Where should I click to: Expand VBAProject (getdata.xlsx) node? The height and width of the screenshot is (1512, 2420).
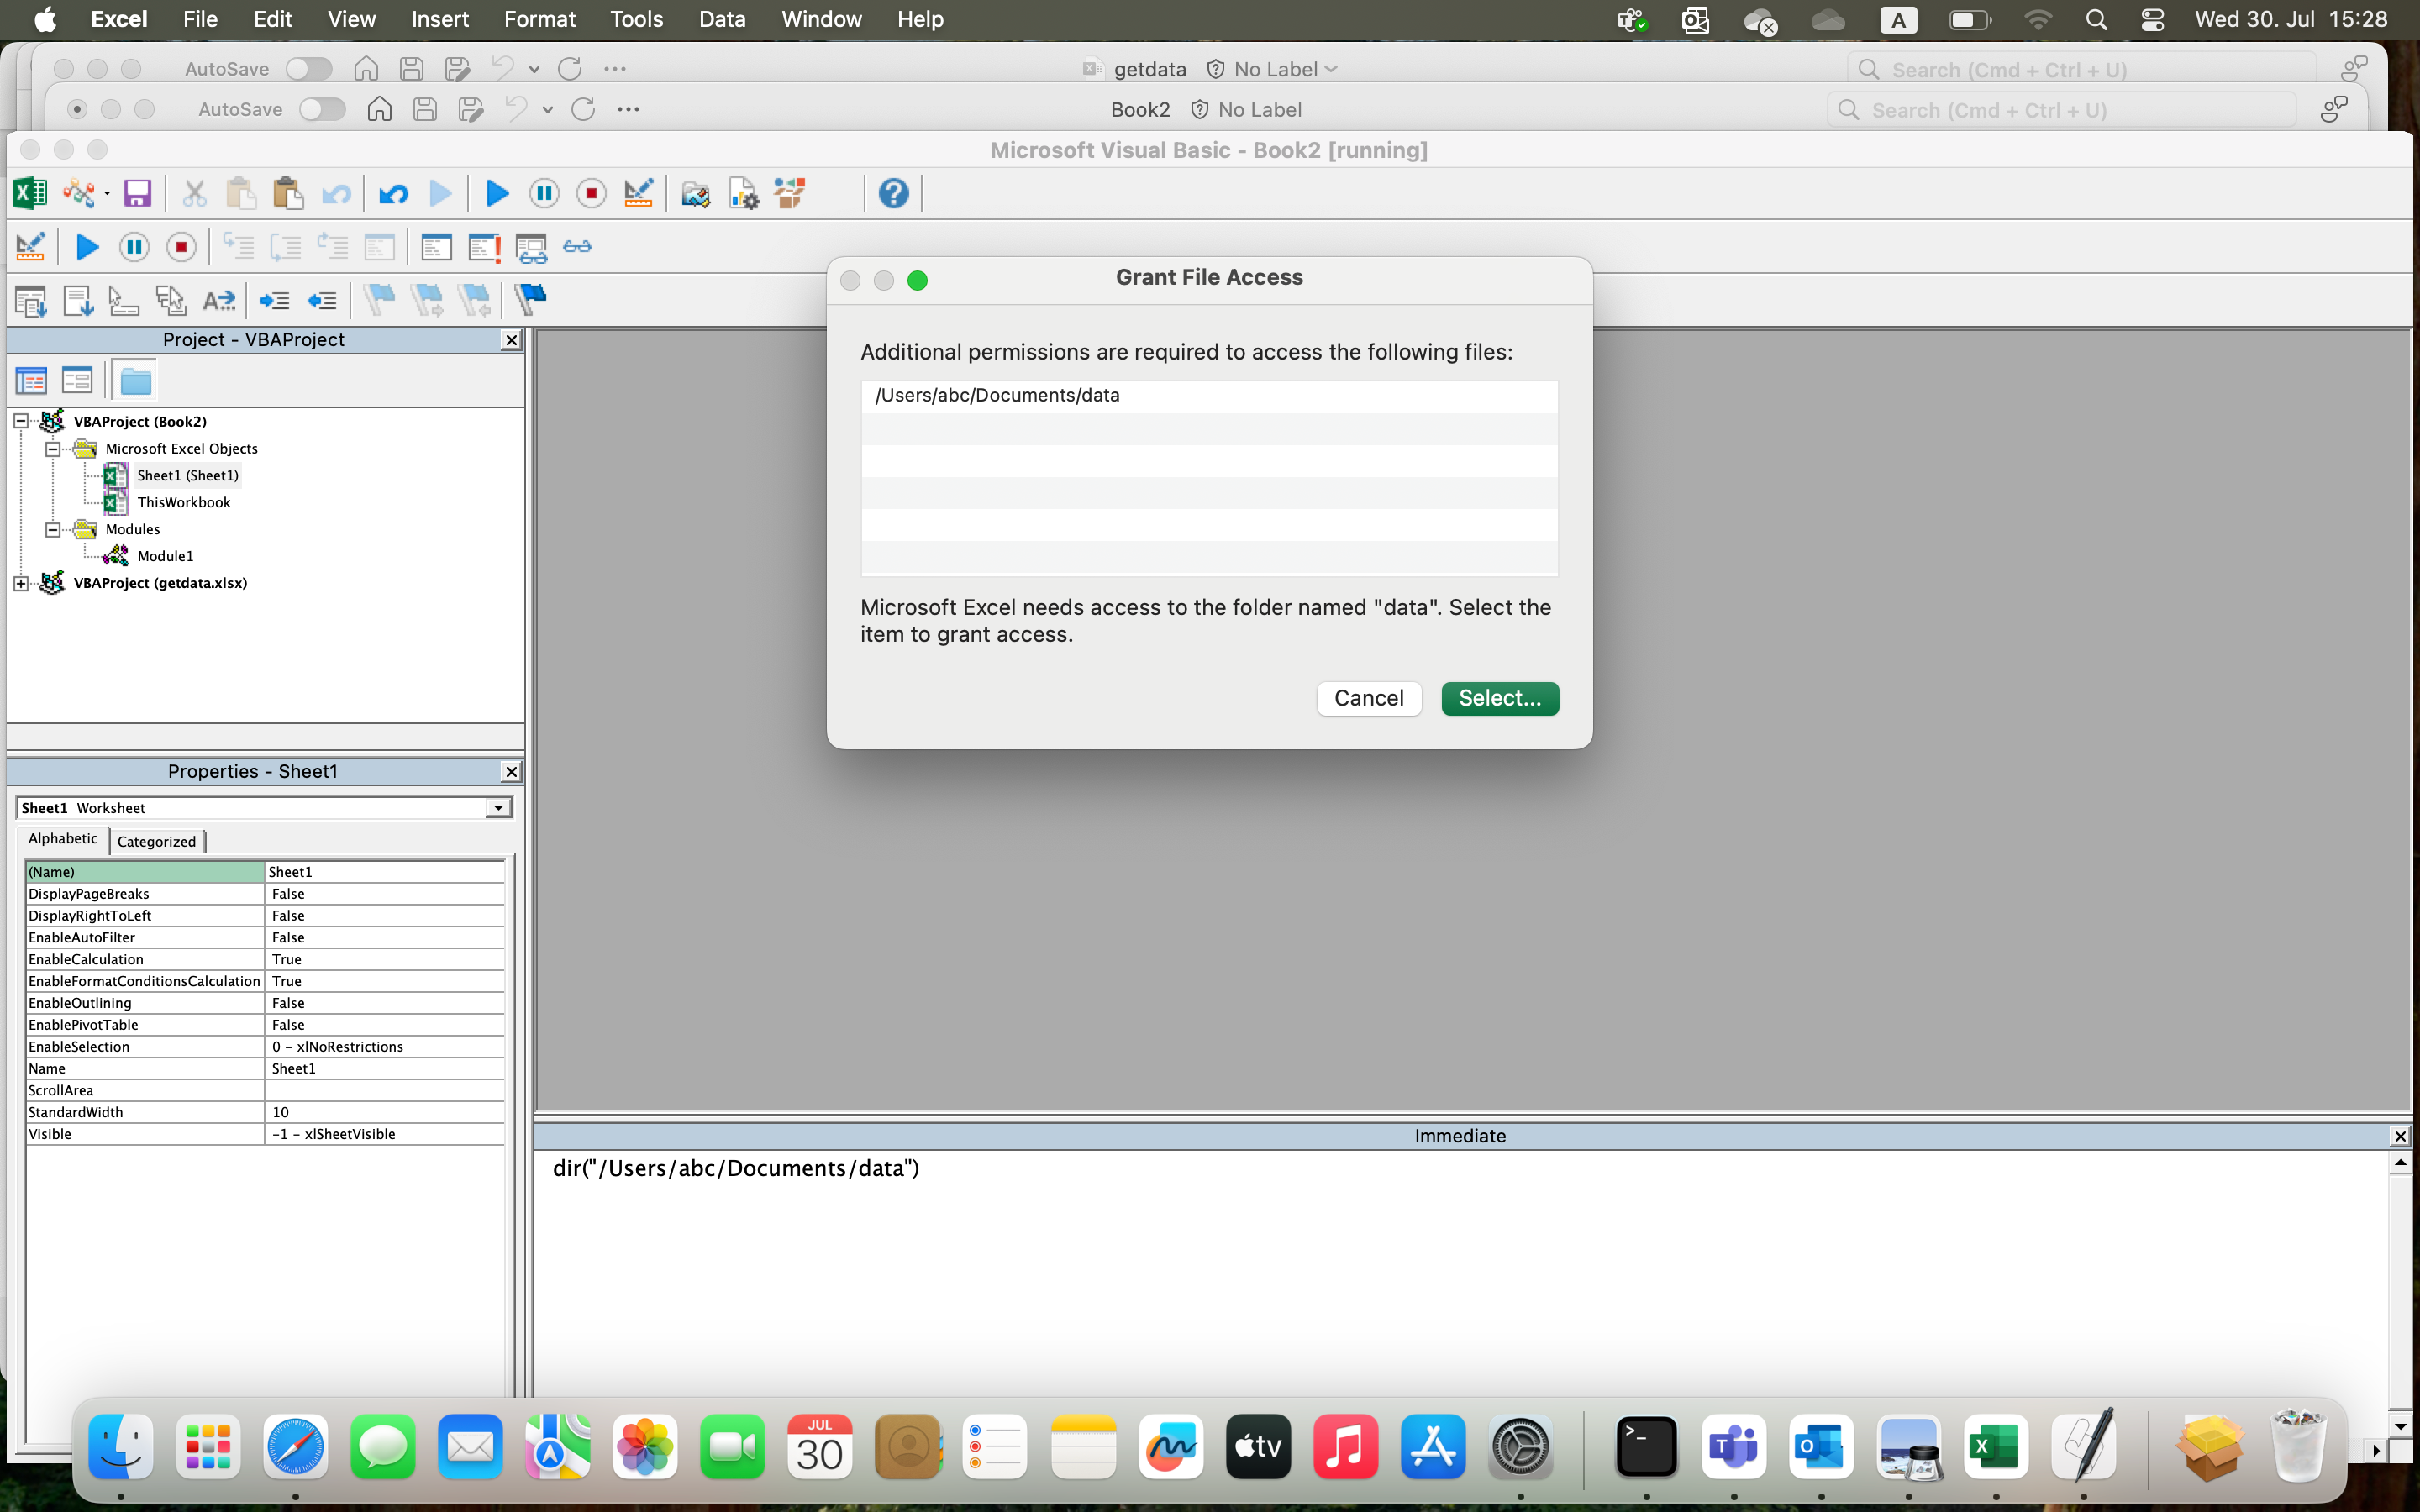click(x=20, y=583)
